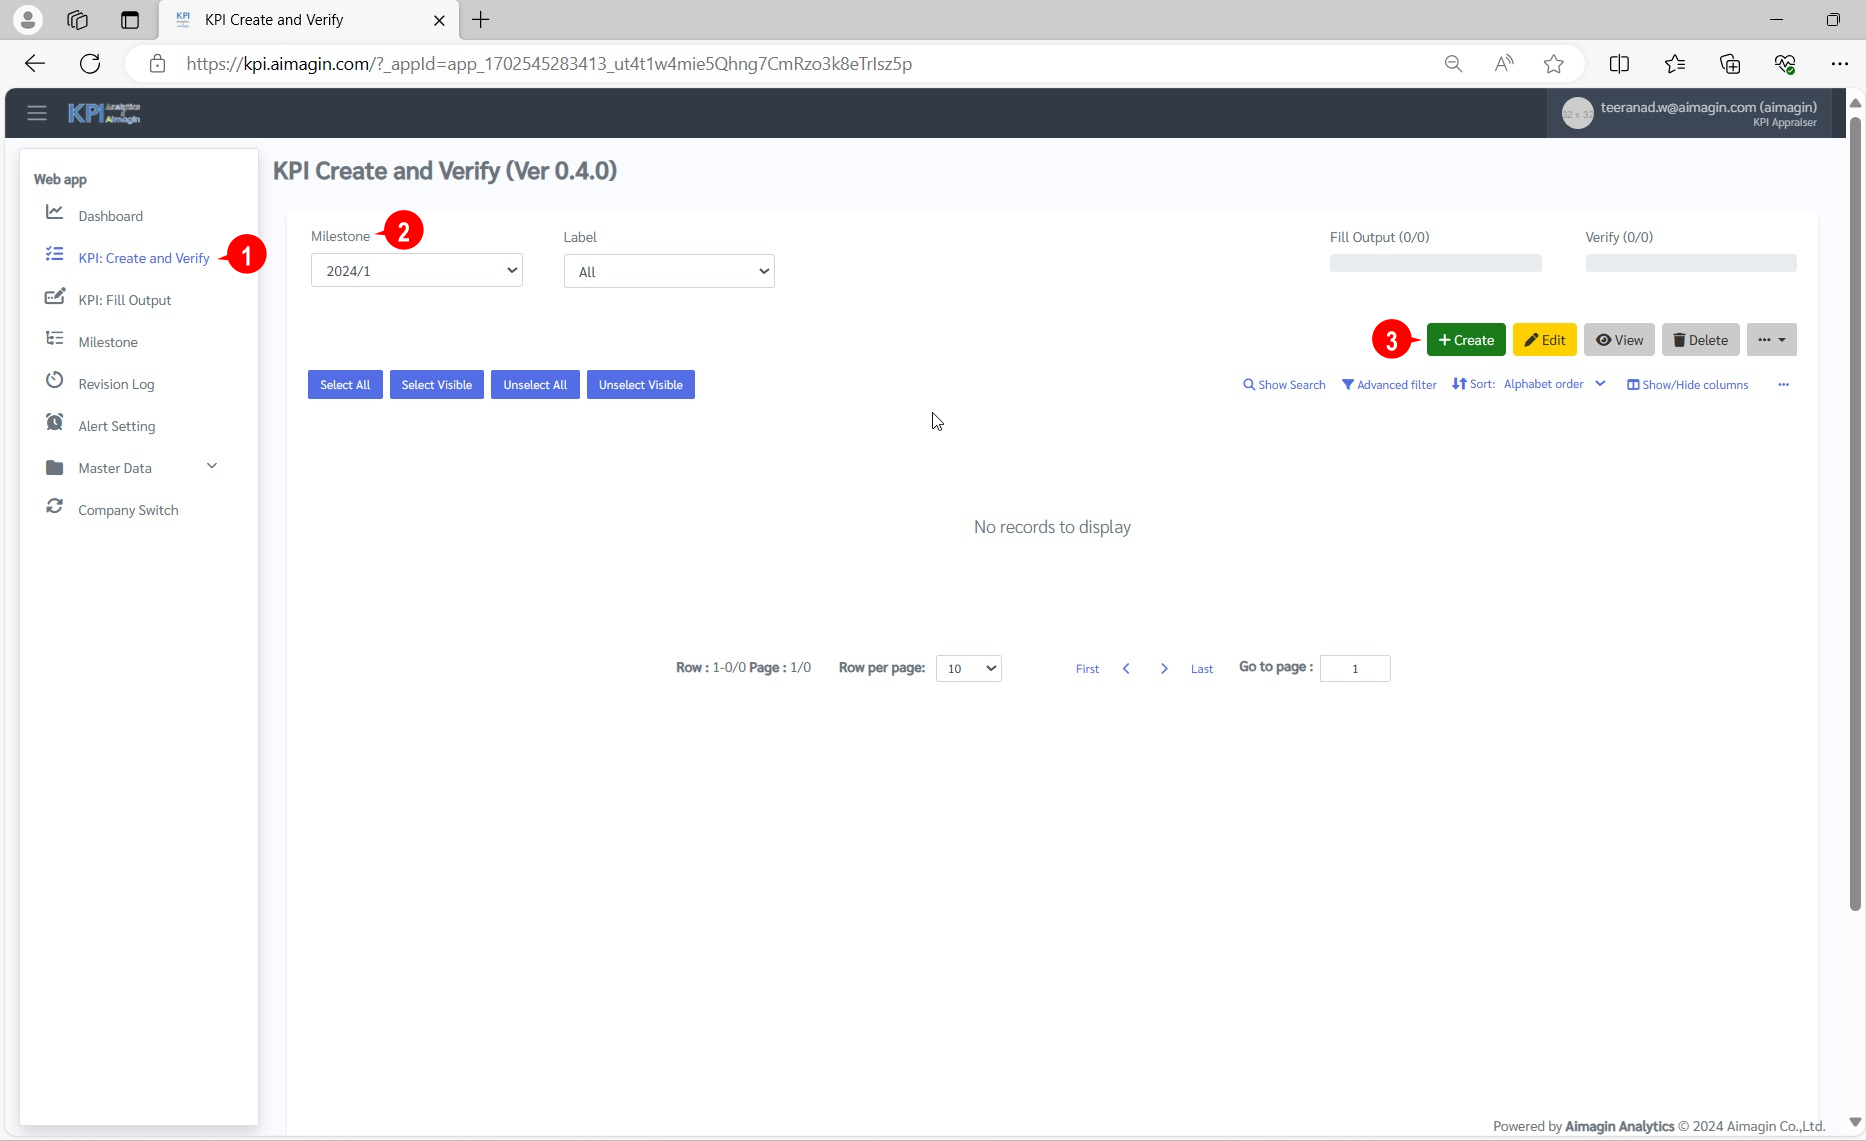Click the Go to page input field
The image size is (1866, 1141).
[1354, 669]
